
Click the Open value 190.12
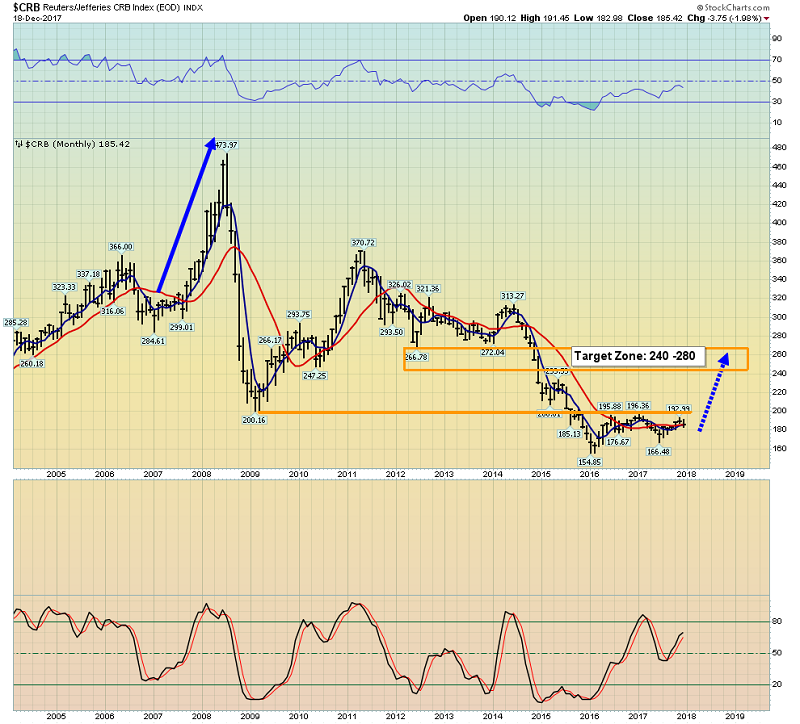503,18
